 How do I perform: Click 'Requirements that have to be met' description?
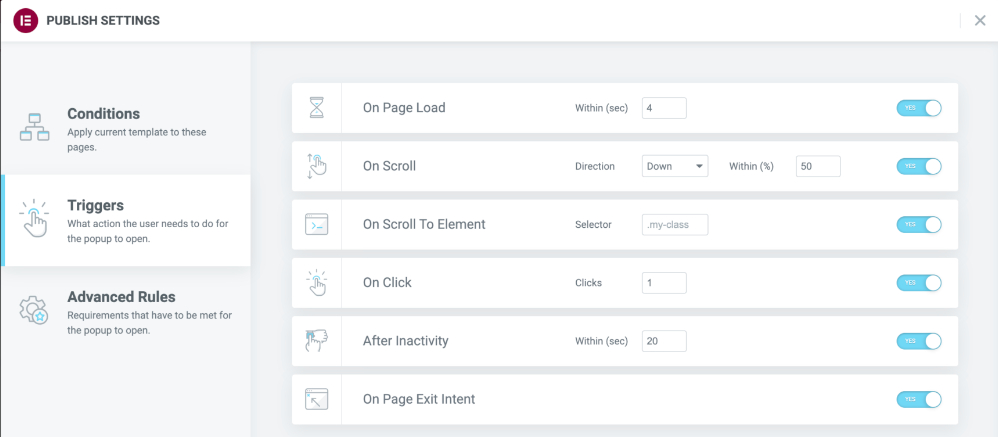click(x=151, y=323)
